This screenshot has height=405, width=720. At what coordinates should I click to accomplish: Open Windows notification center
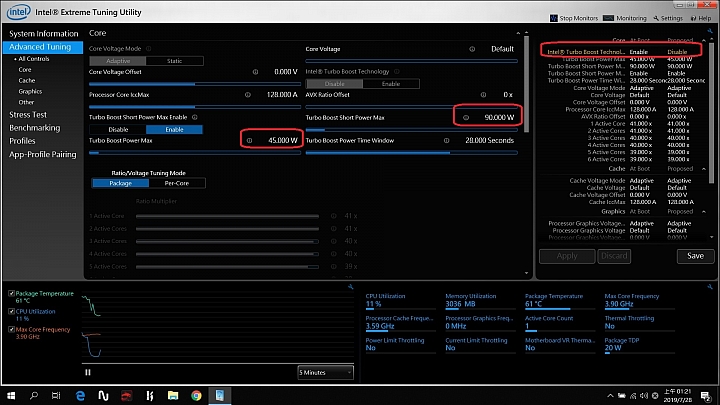coord(706,395)
